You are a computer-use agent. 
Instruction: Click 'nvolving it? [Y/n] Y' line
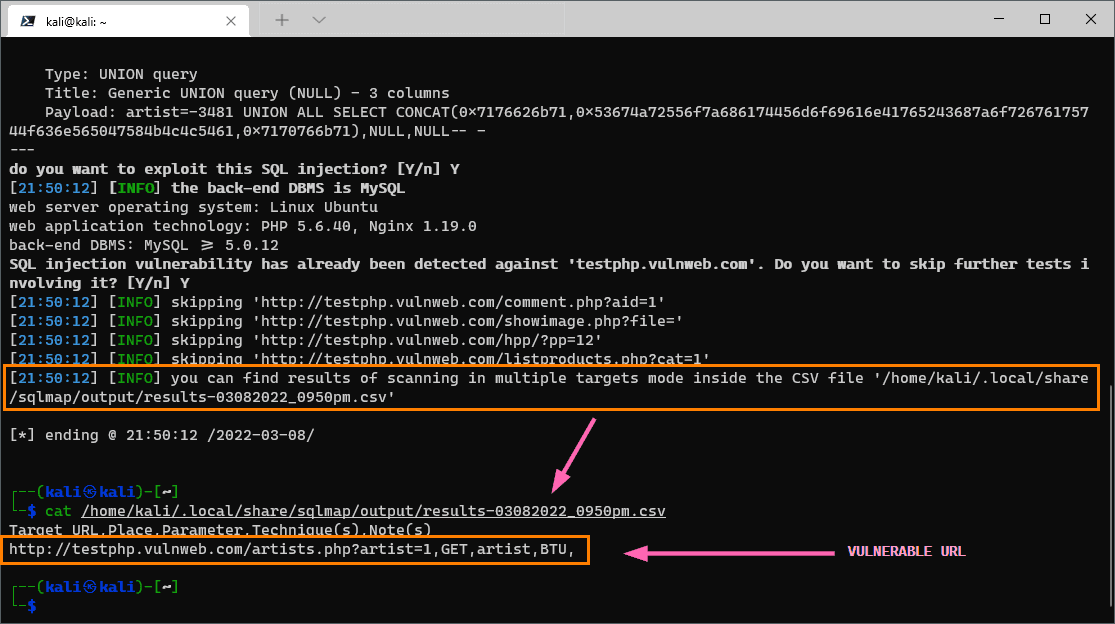point(99,283)
